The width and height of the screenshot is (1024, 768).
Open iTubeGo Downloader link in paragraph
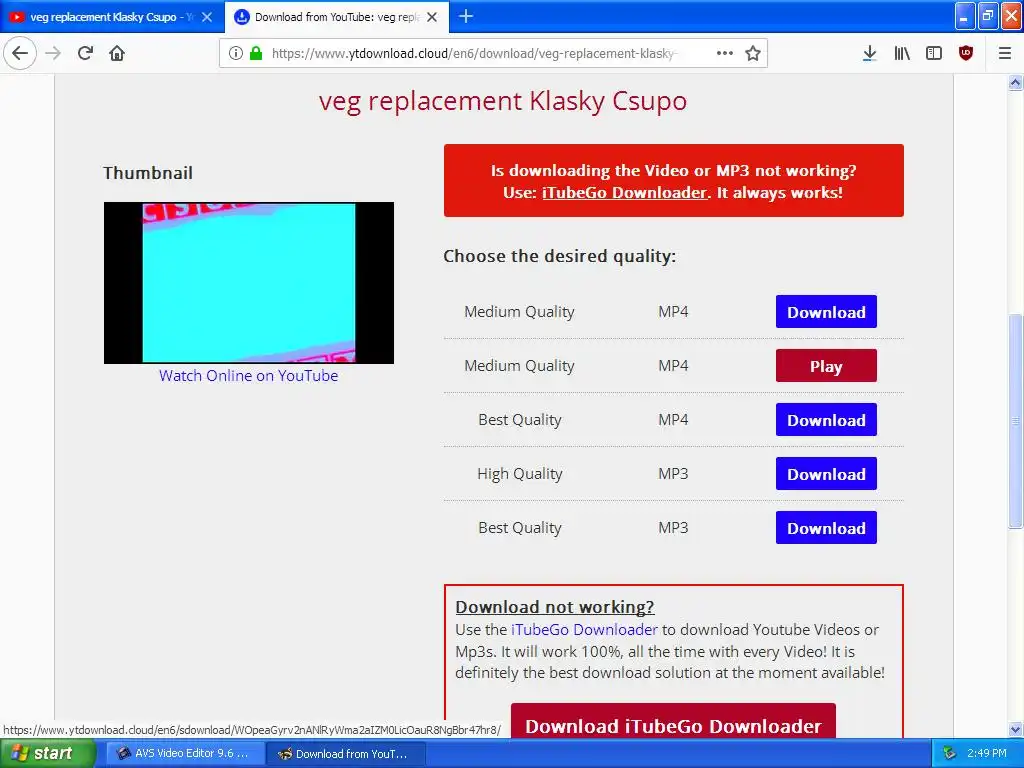coord(584,630)
